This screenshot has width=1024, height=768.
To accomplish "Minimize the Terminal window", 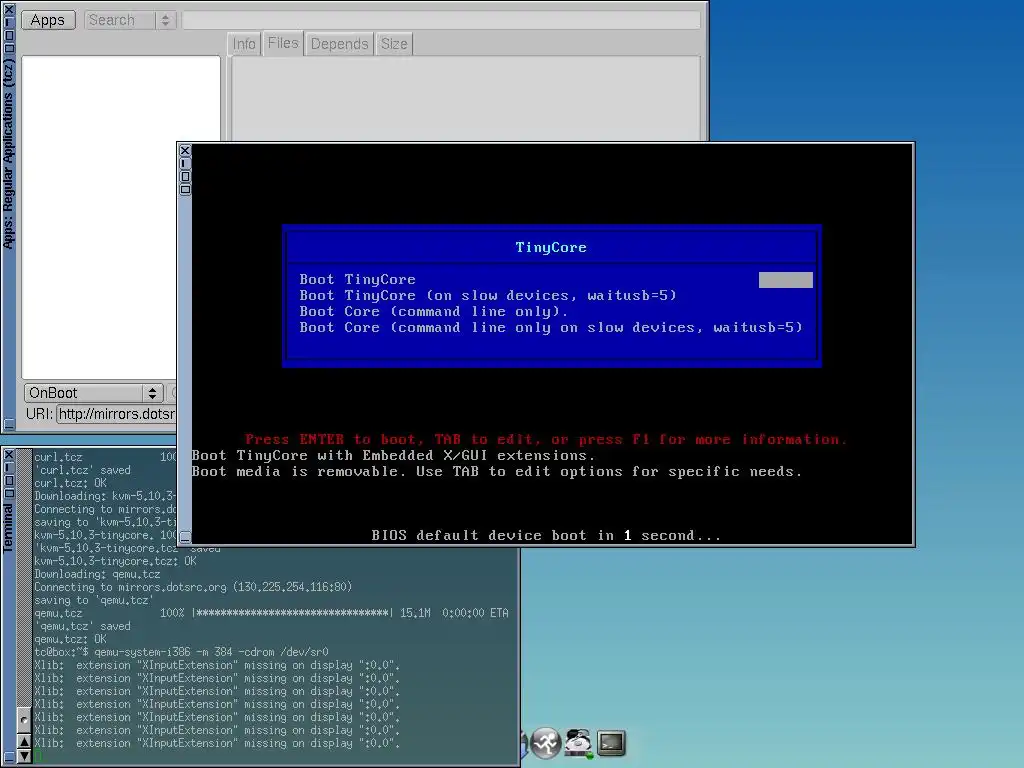I will (9, 468).
